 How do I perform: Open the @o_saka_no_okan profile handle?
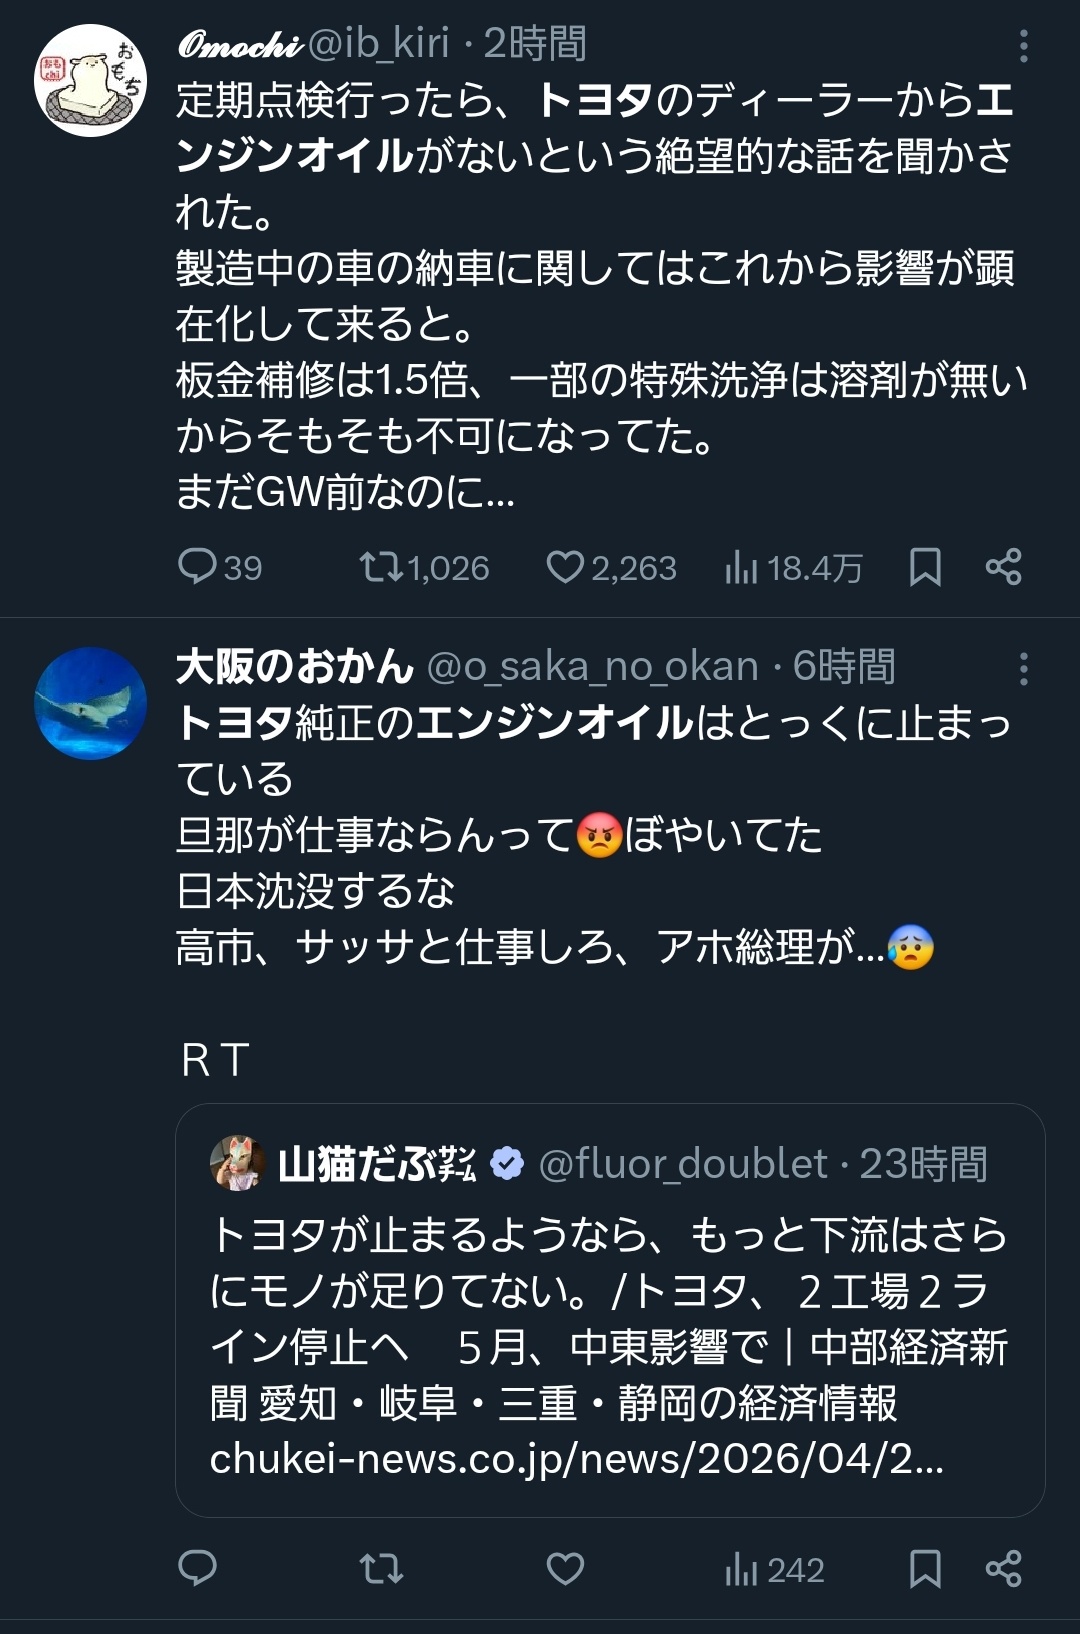[x=592, y=667]
